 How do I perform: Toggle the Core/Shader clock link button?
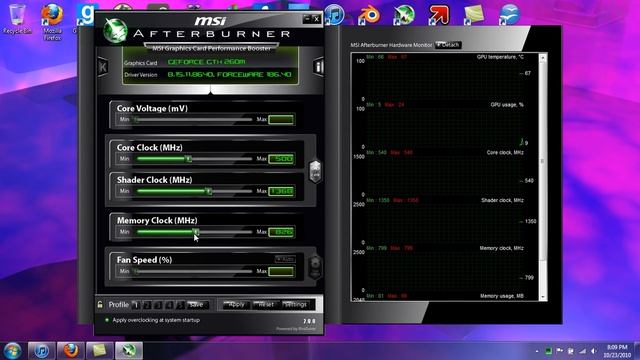(315, 171)
